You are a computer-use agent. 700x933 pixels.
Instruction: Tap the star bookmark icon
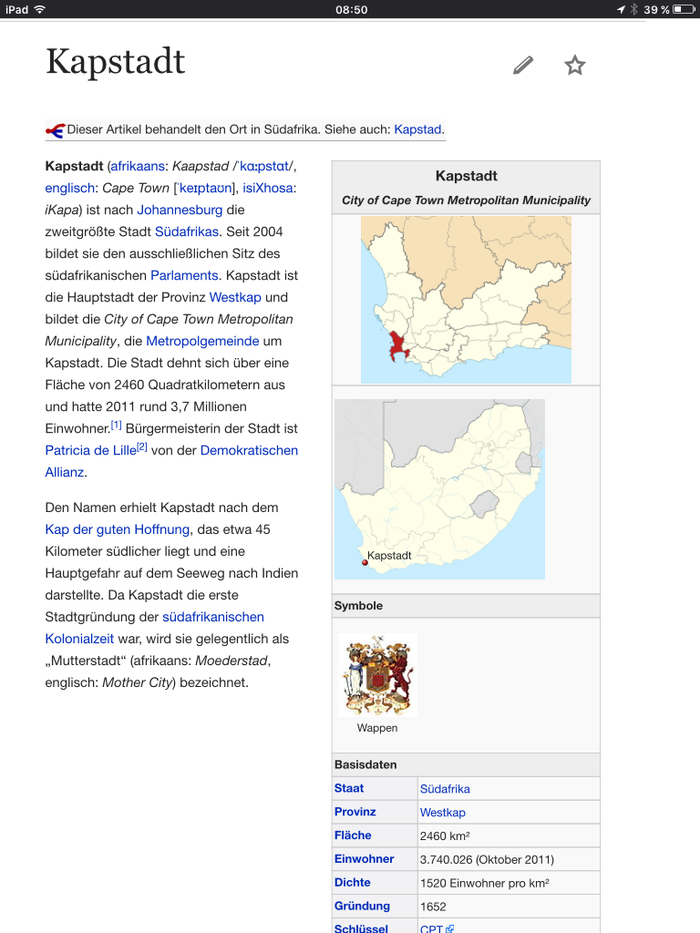pyautogui.click(x=574, y=65)
